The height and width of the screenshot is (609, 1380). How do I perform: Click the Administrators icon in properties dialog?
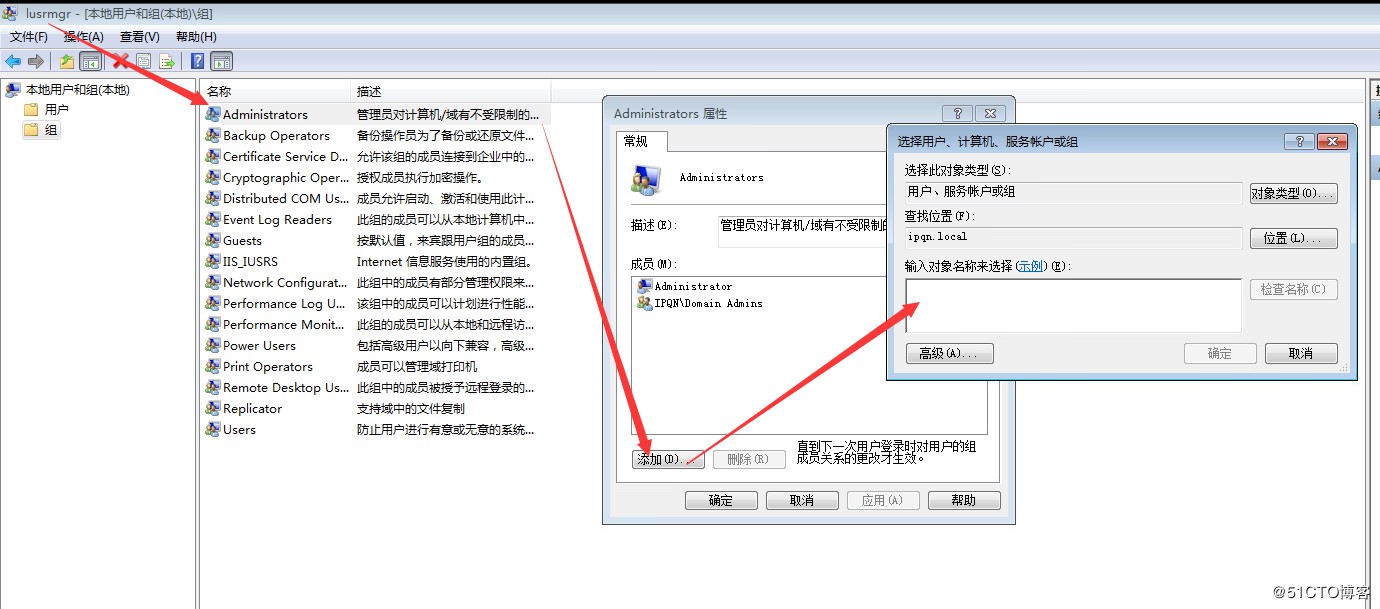click(646, 180)
